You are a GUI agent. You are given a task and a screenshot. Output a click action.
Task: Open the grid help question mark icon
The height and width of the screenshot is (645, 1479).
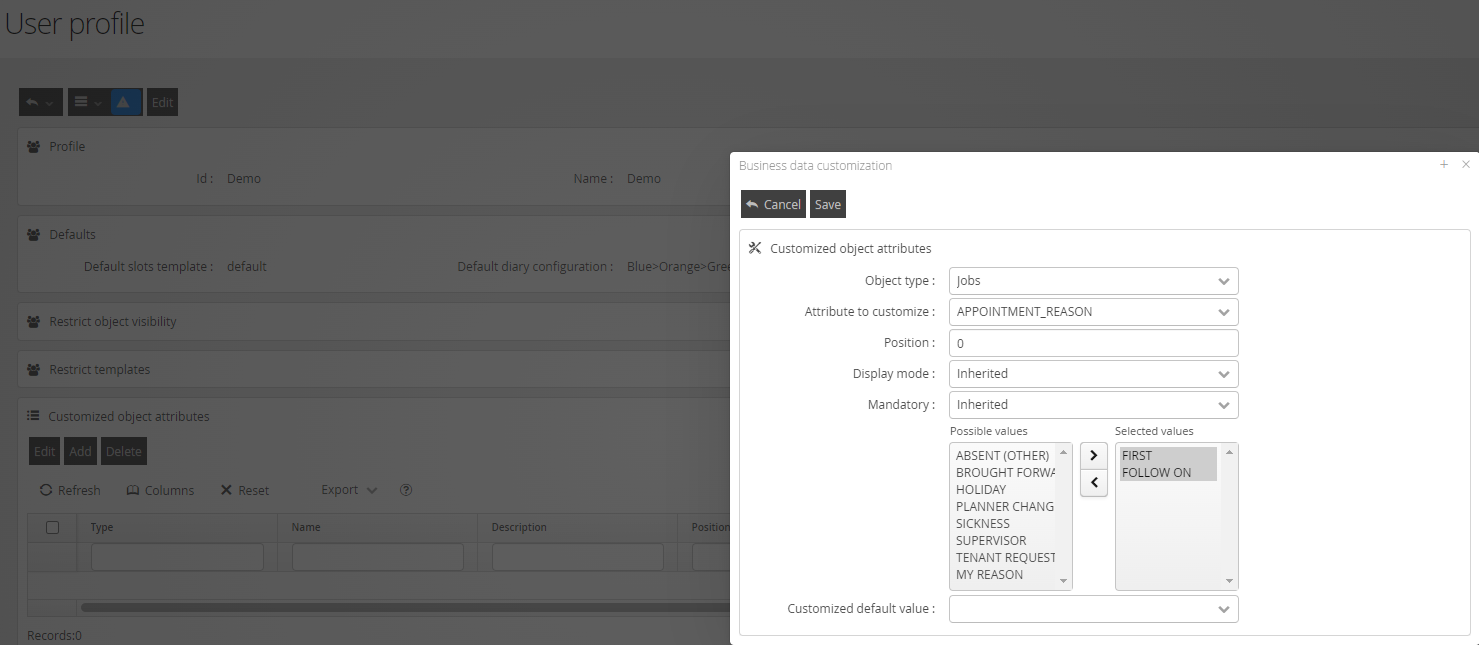click(x=406, y=490)
